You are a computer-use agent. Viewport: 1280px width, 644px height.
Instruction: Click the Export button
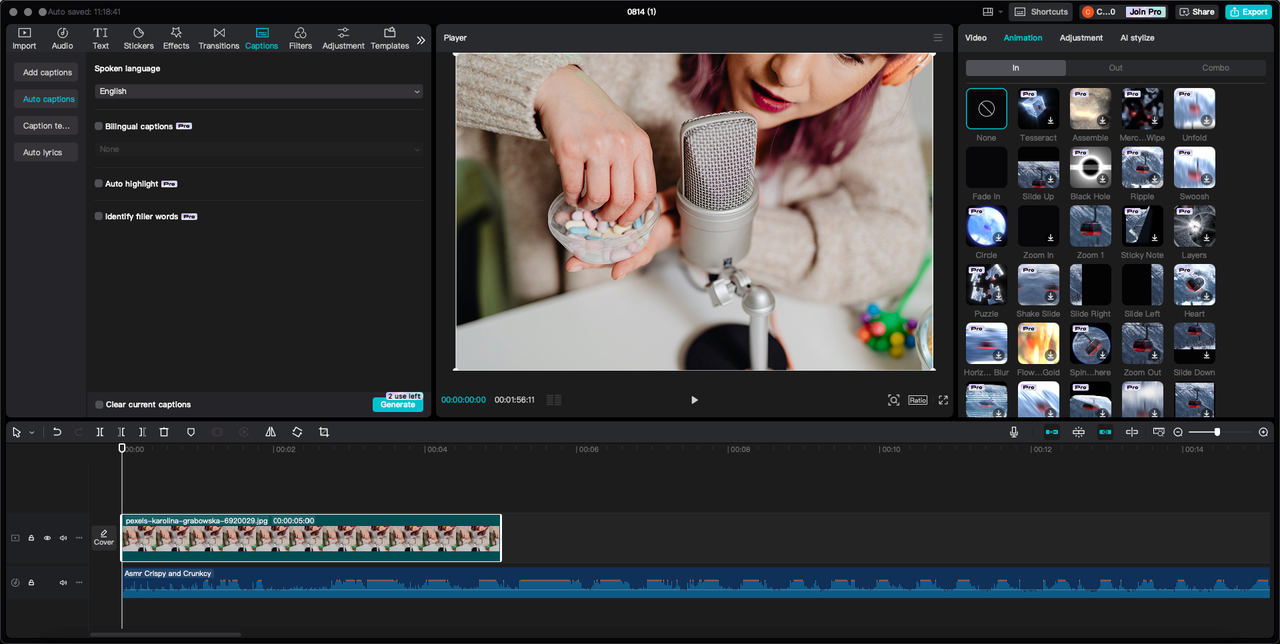pos(1248,12)
